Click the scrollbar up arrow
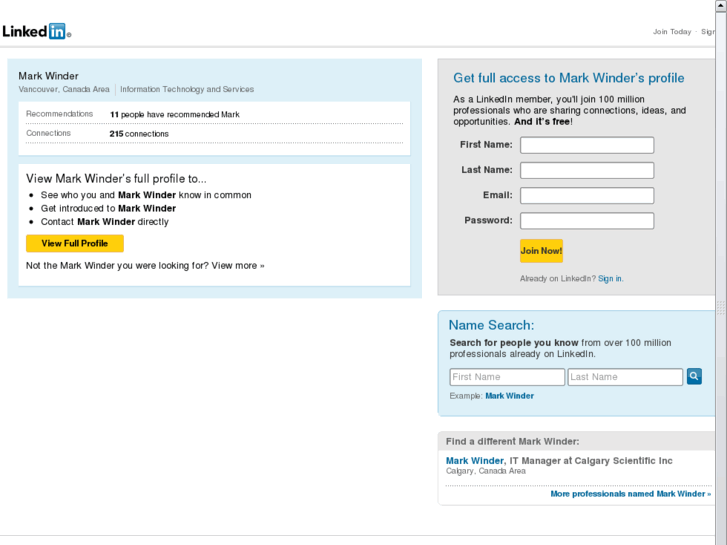This screenshot has width=727, height=545. (721, 6)
